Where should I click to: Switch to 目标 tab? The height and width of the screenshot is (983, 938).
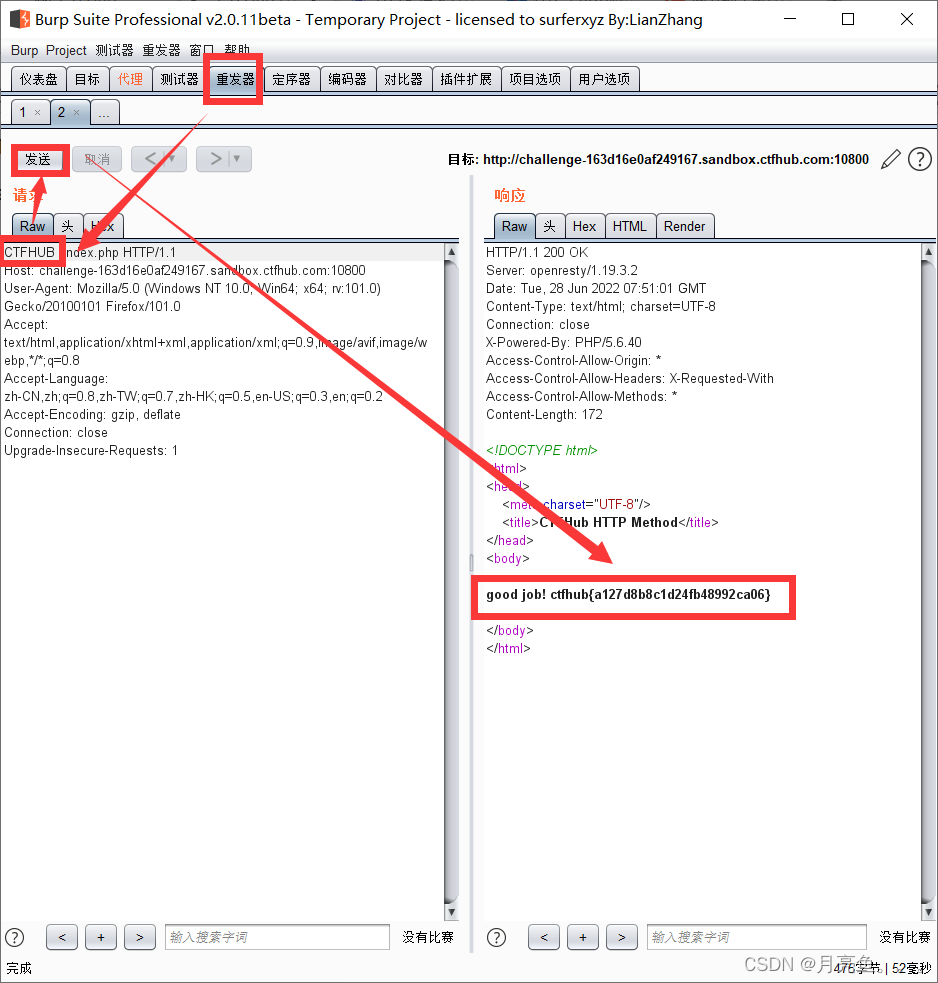(87, 79)
